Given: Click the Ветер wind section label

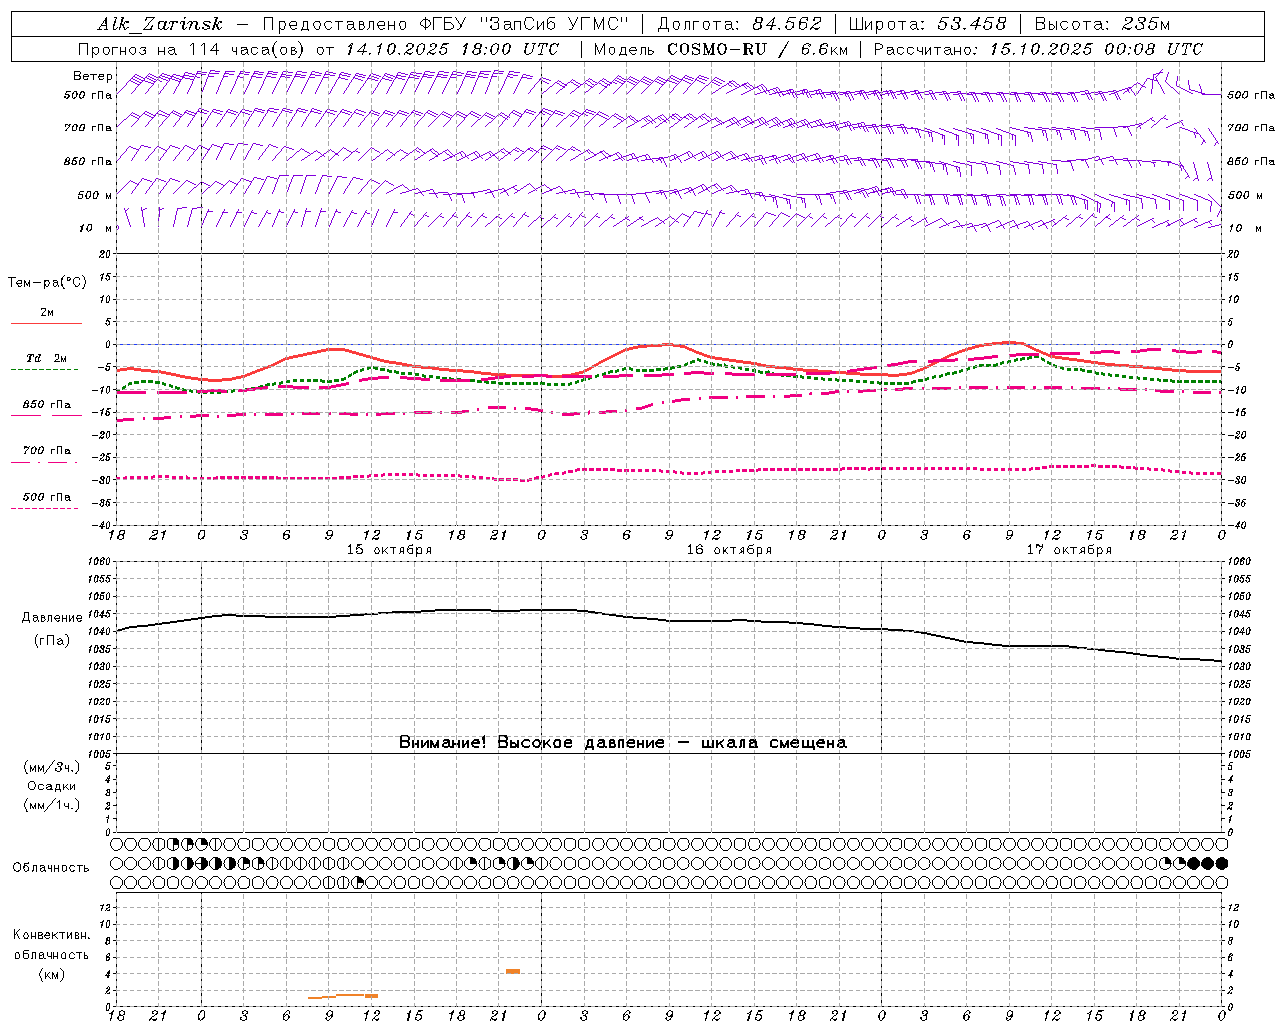Looking at the screenshot, I should pos(93,76).
